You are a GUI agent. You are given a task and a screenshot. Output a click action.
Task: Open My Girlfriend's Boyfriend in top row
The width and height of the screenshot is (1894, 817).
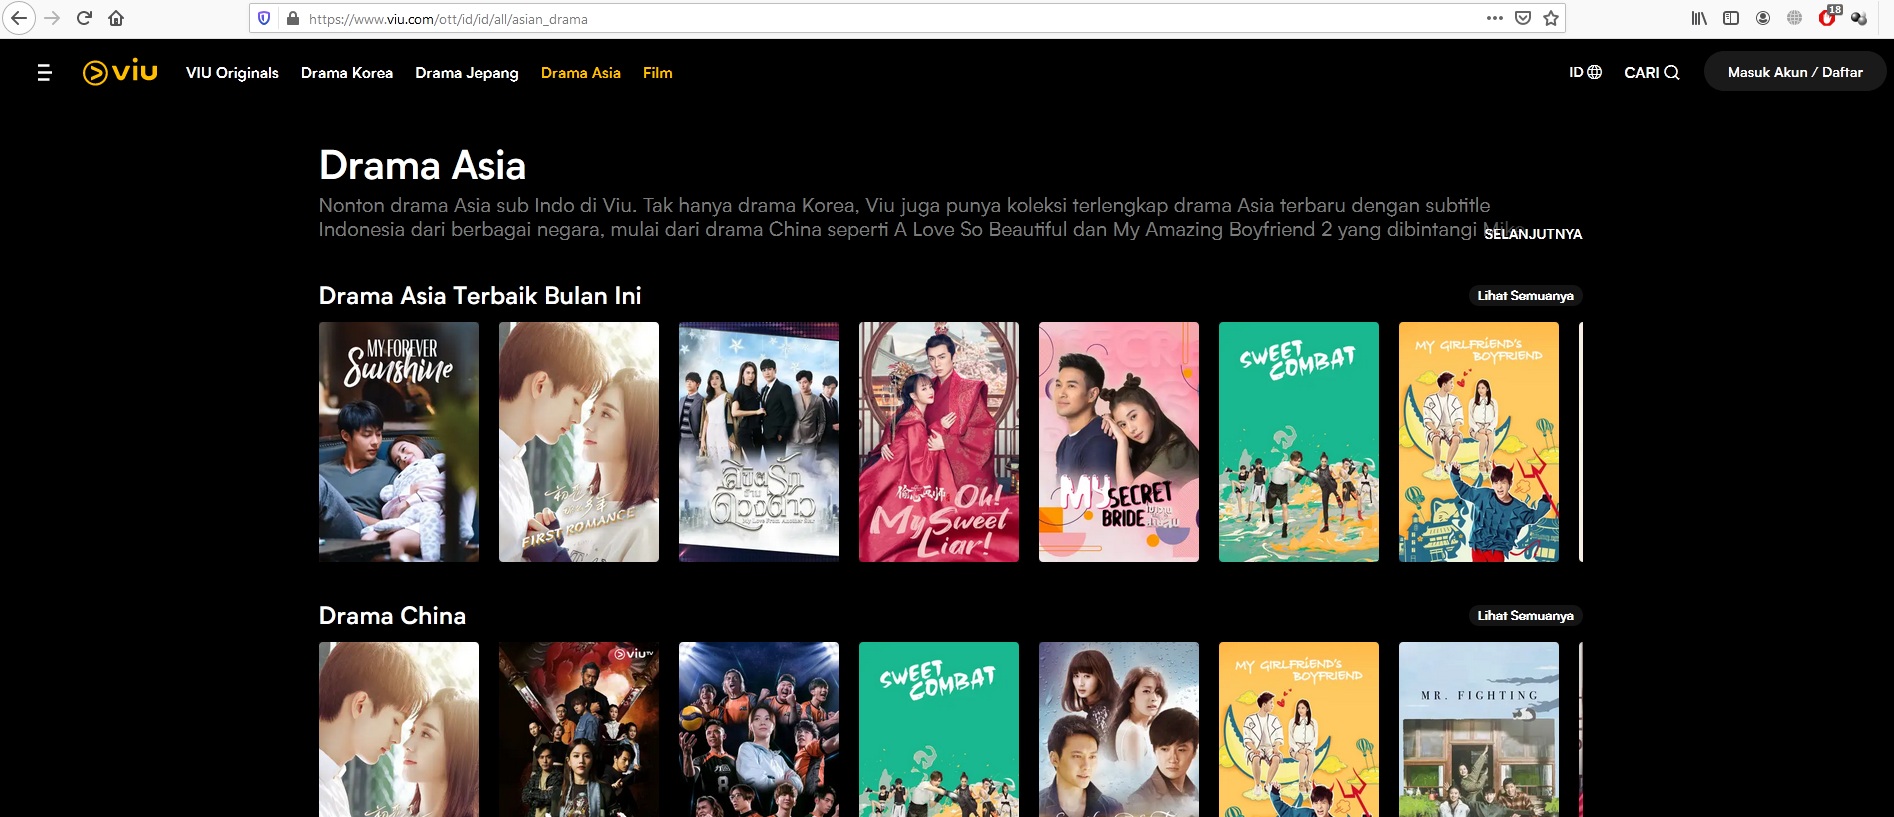[x=1479, y=442]
